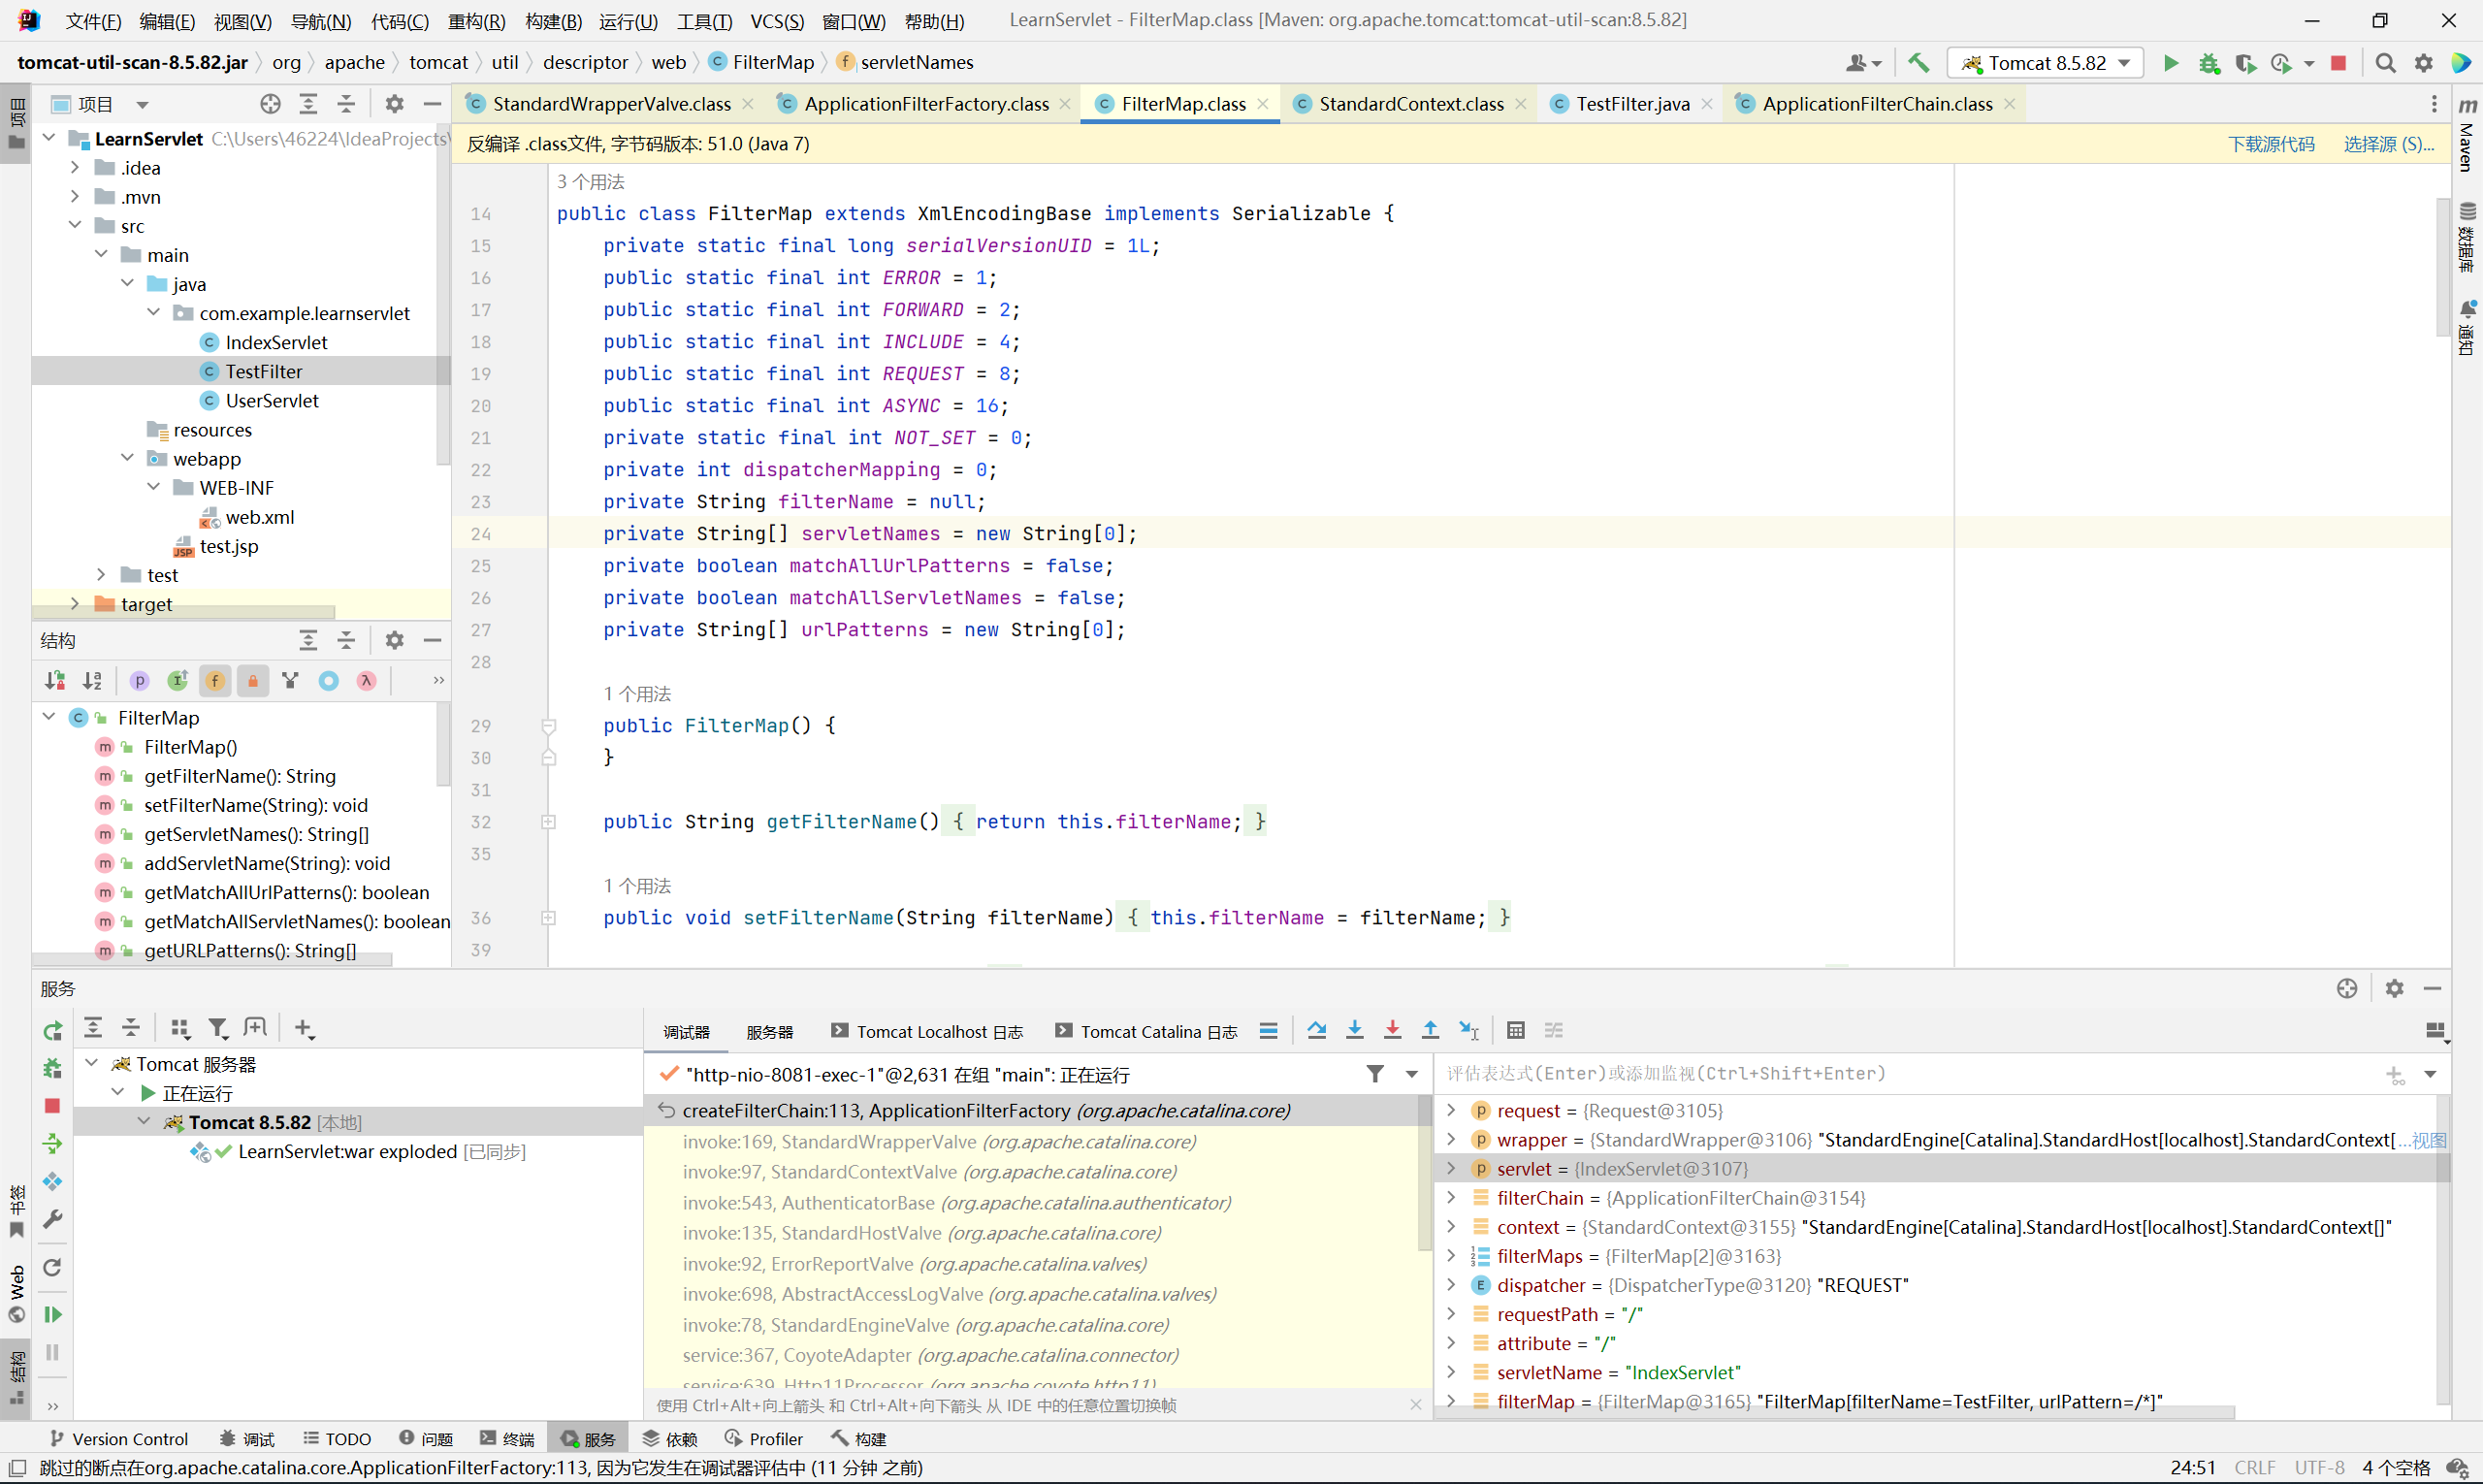This screenshot has height=1484, width=2483.
Task: Click the locate target icon in project panel
Action: pyautogui.click(x=270, y=104)
